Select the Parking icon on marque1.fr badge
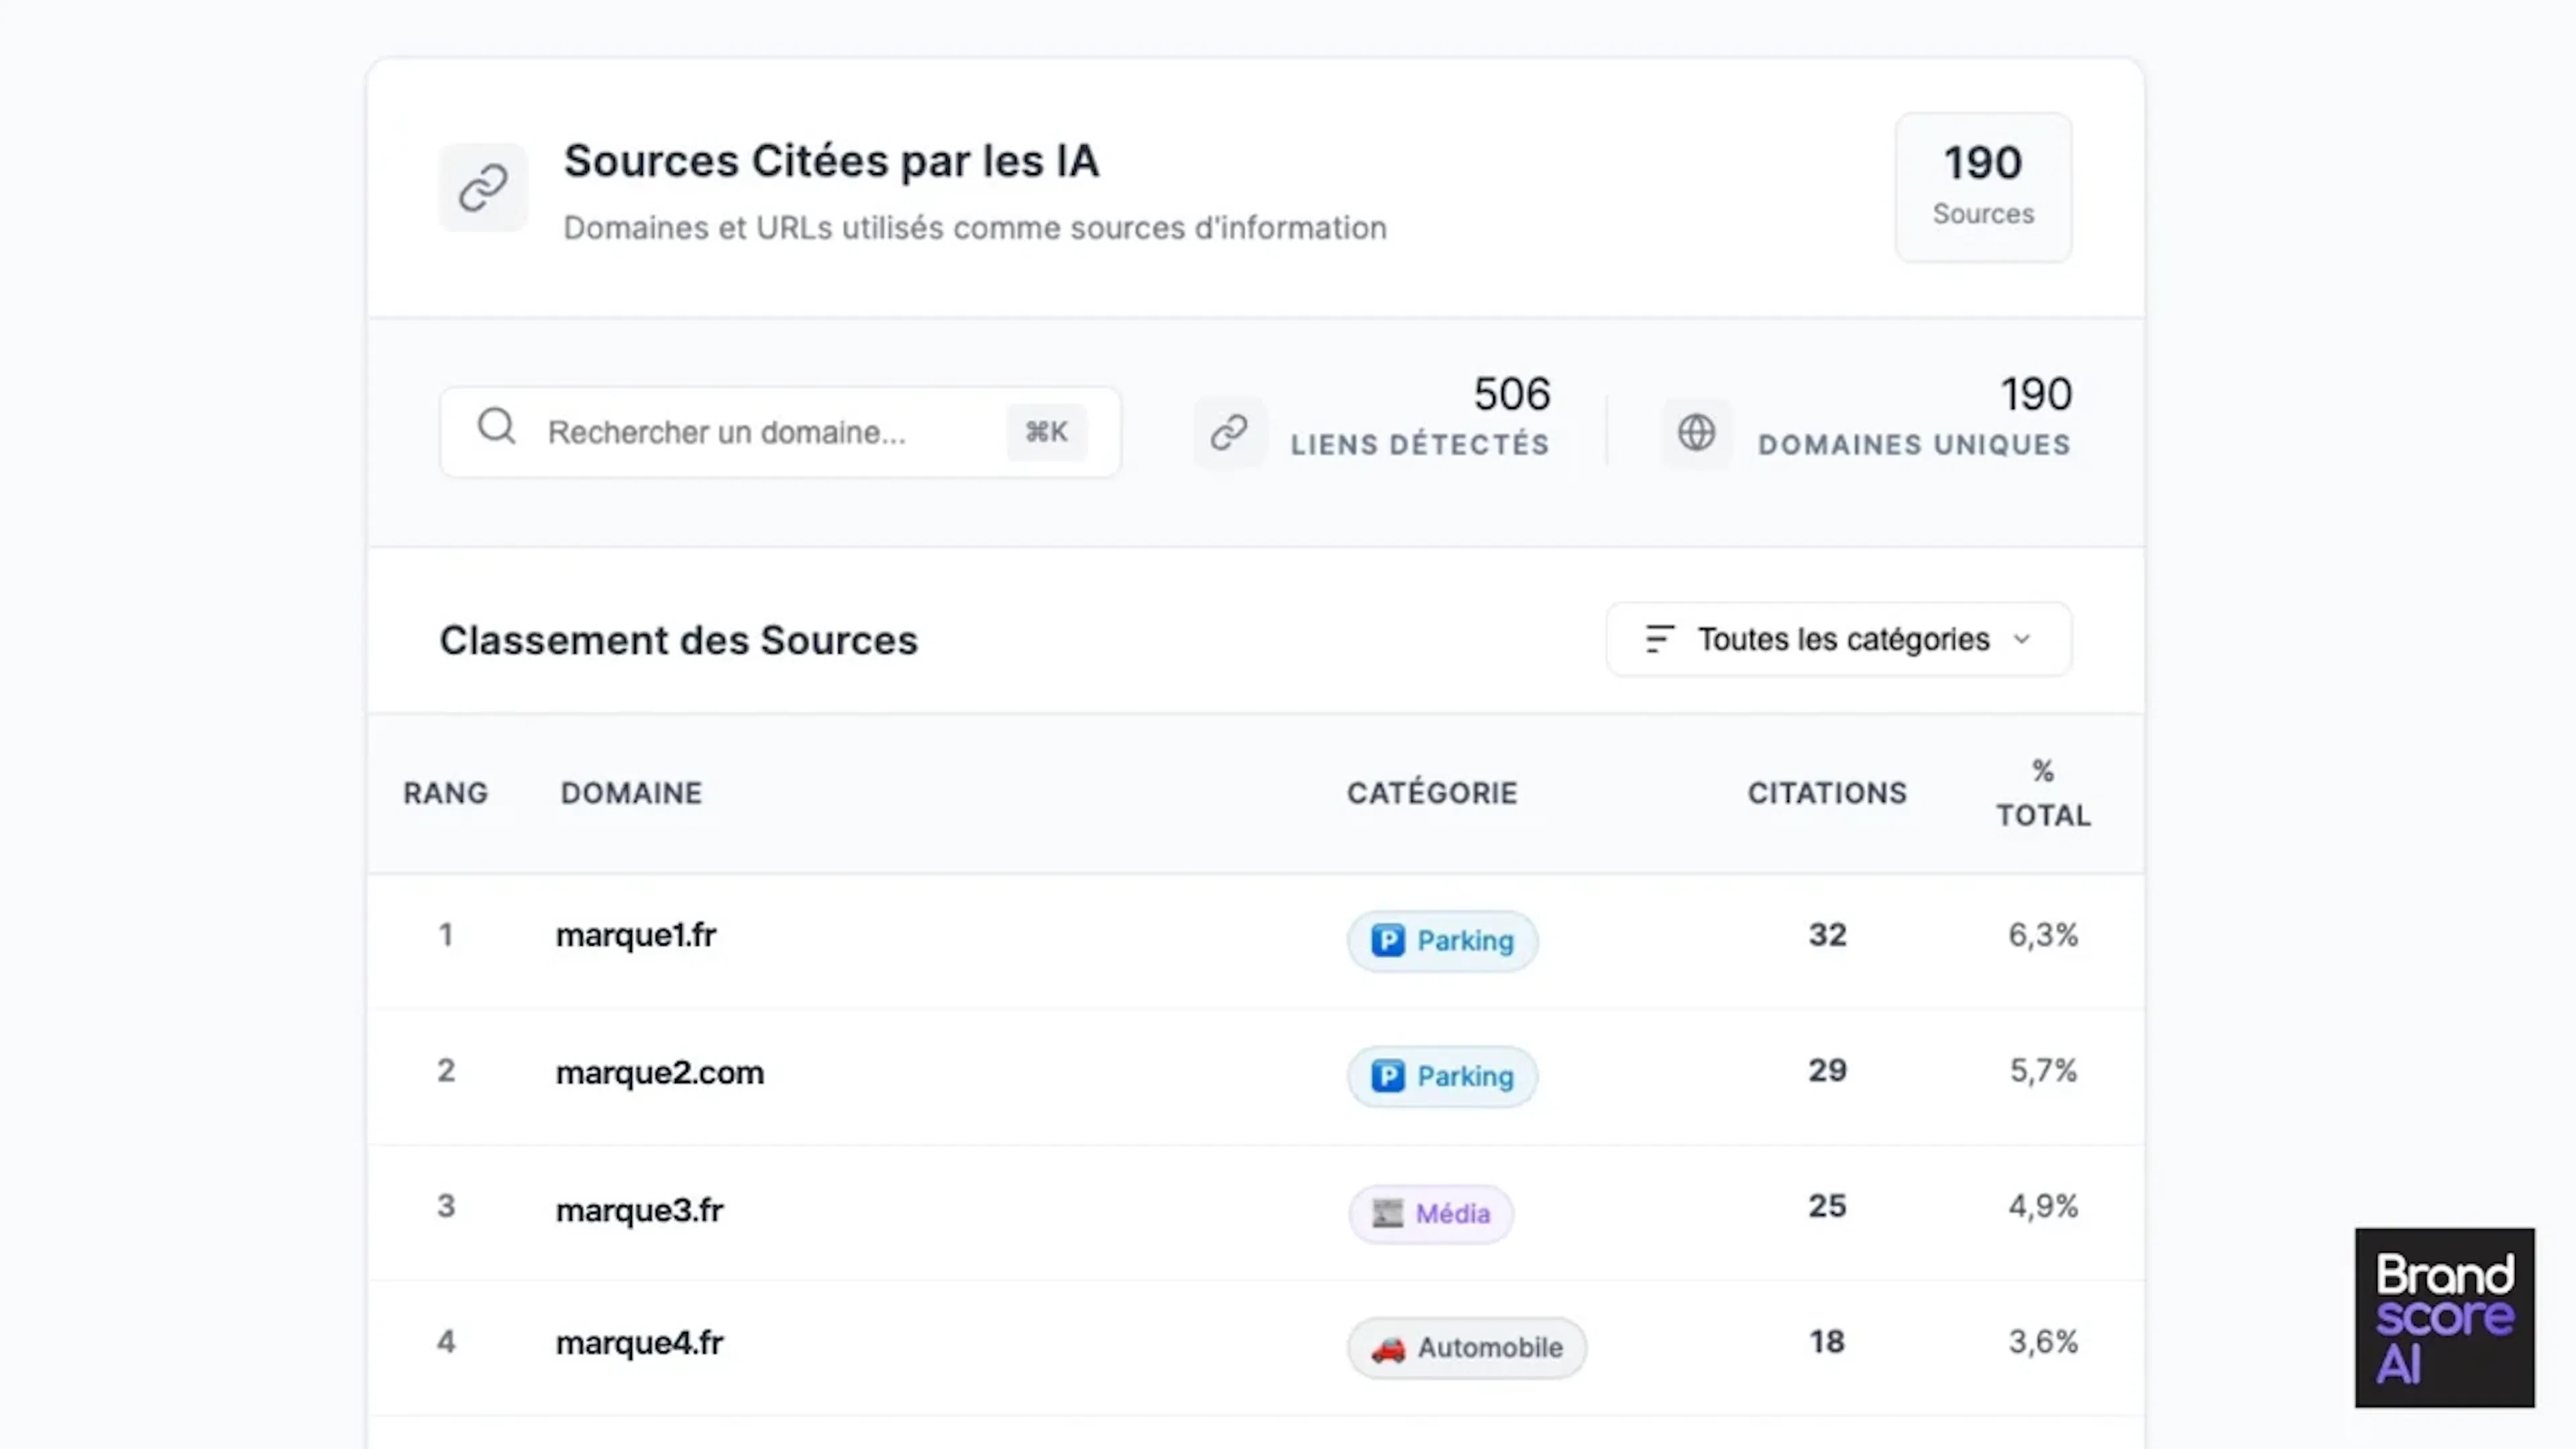The height and width of the screenshot is (1449, 2576). point(1388,940)
